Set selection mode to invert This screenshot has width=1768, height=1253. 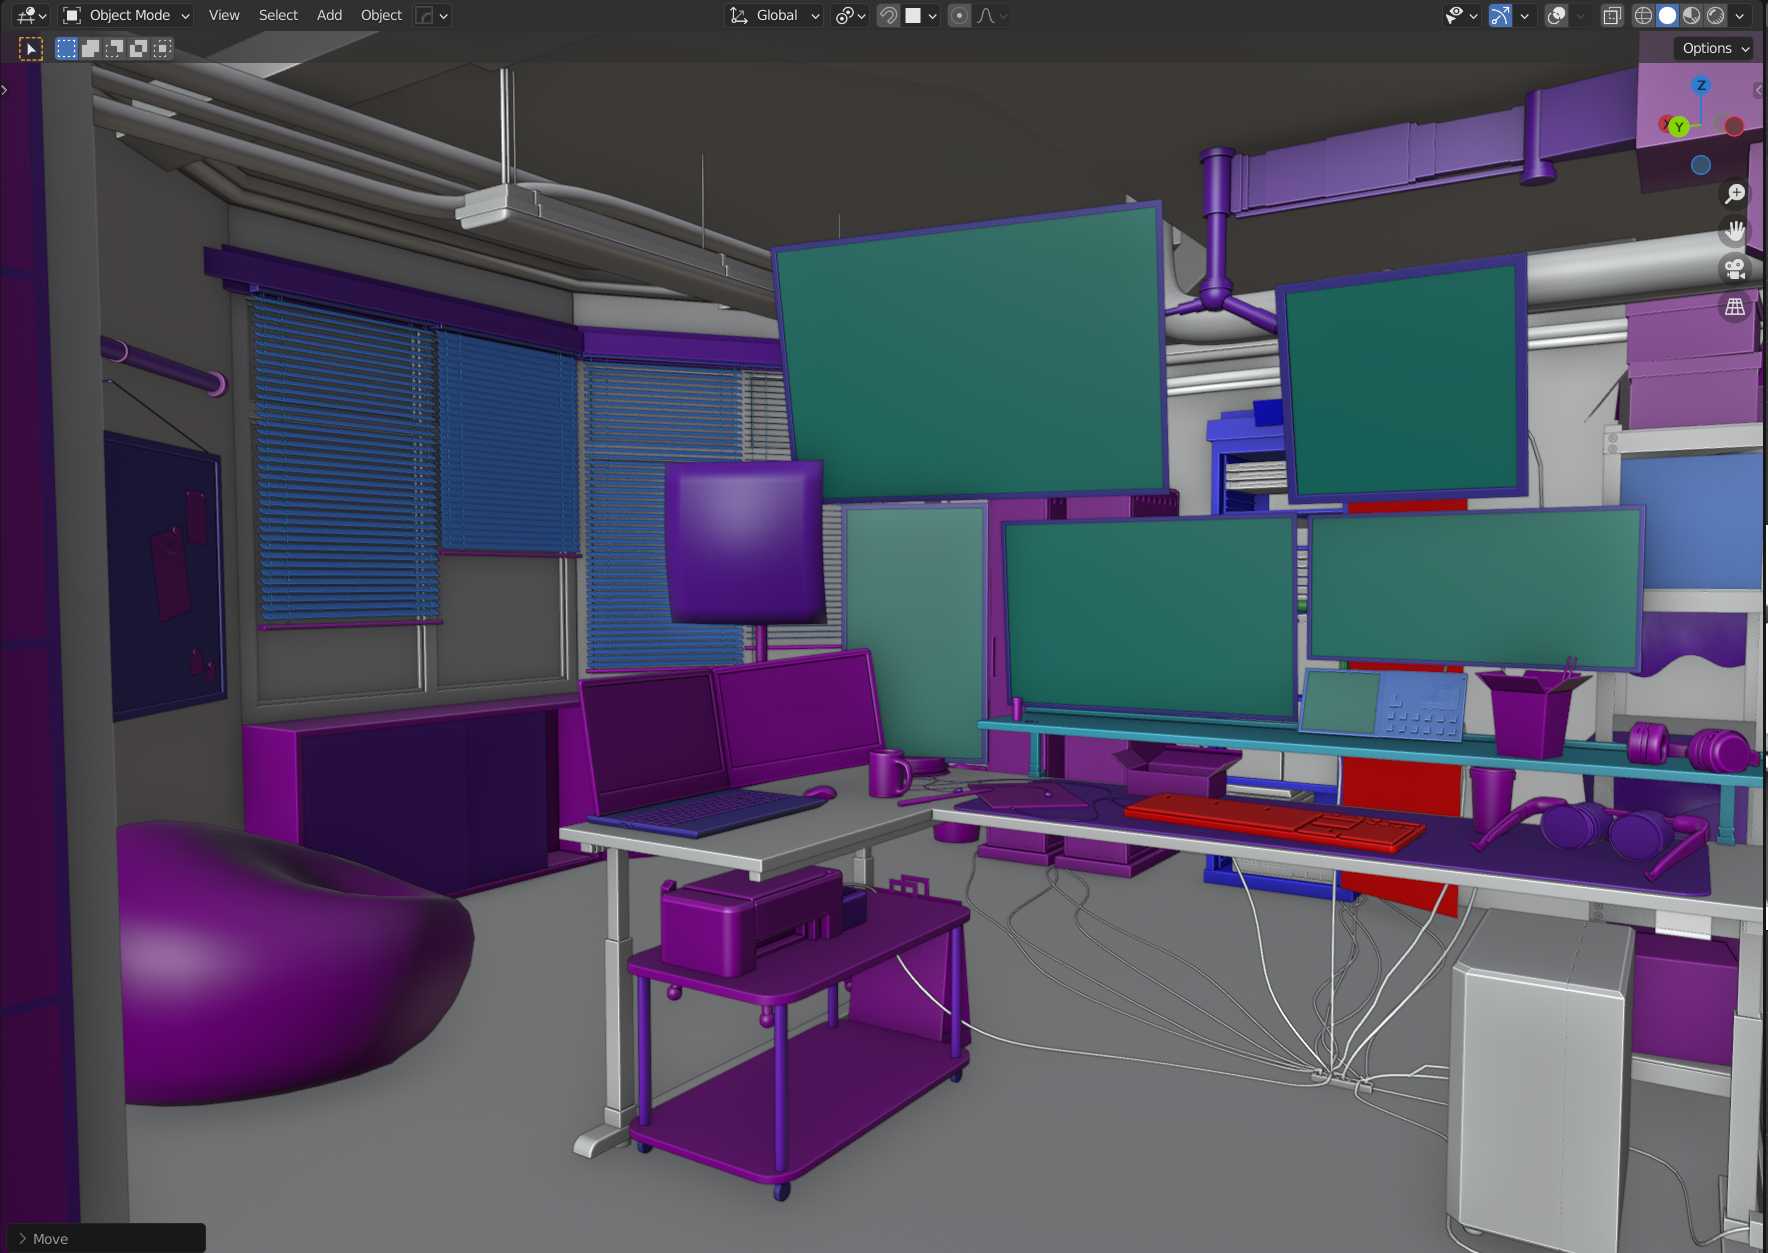click(138, 48)
